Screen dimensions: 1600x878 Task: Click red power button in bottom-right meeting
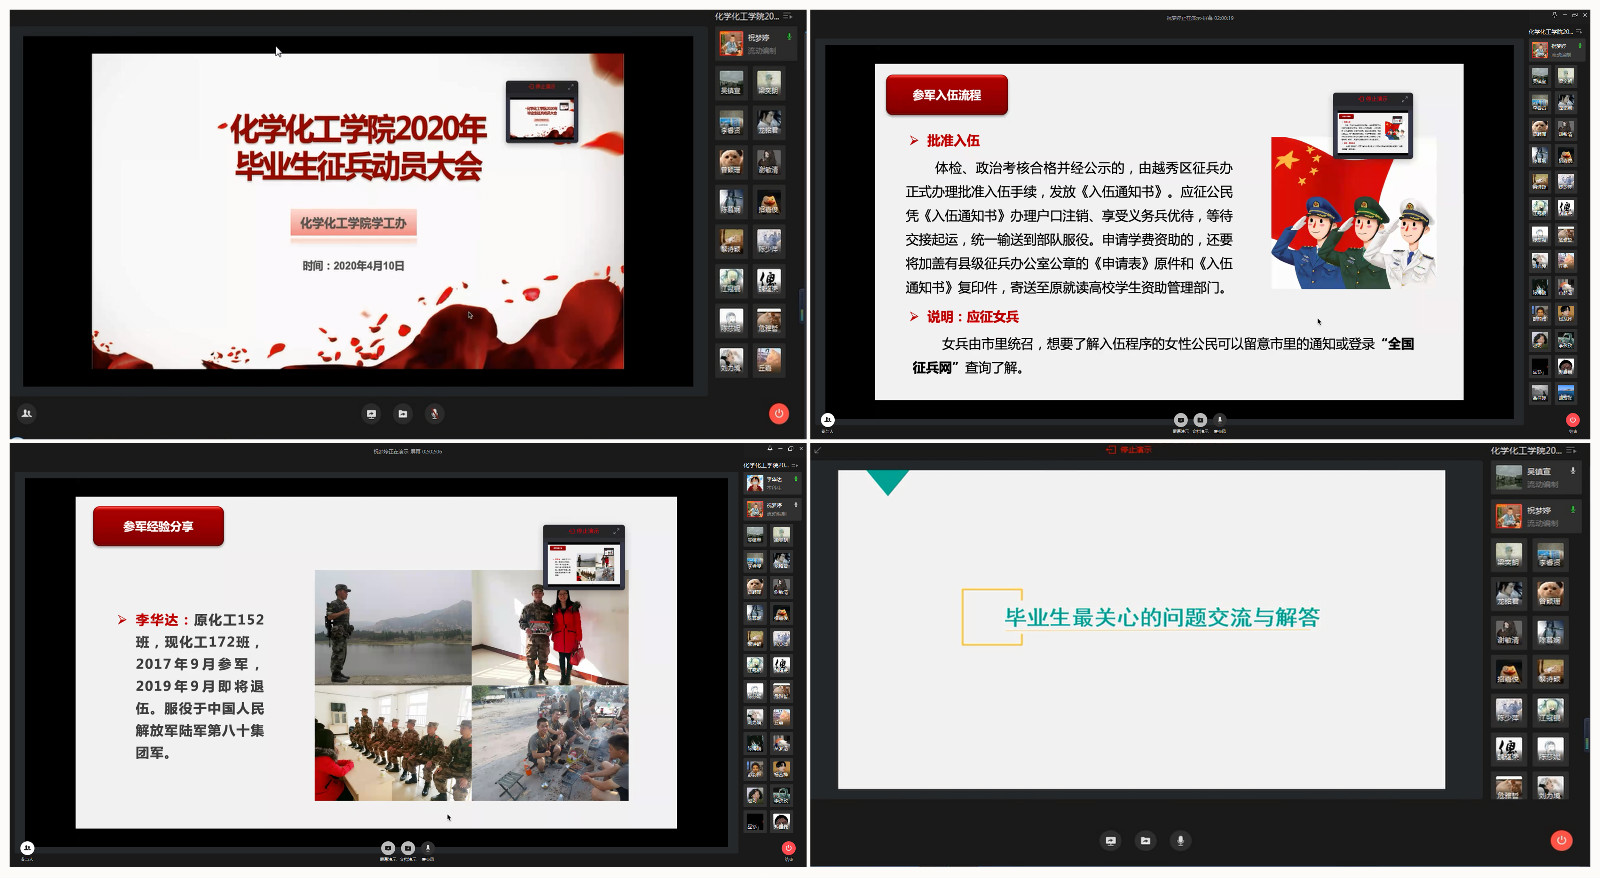click(1561, 841)
